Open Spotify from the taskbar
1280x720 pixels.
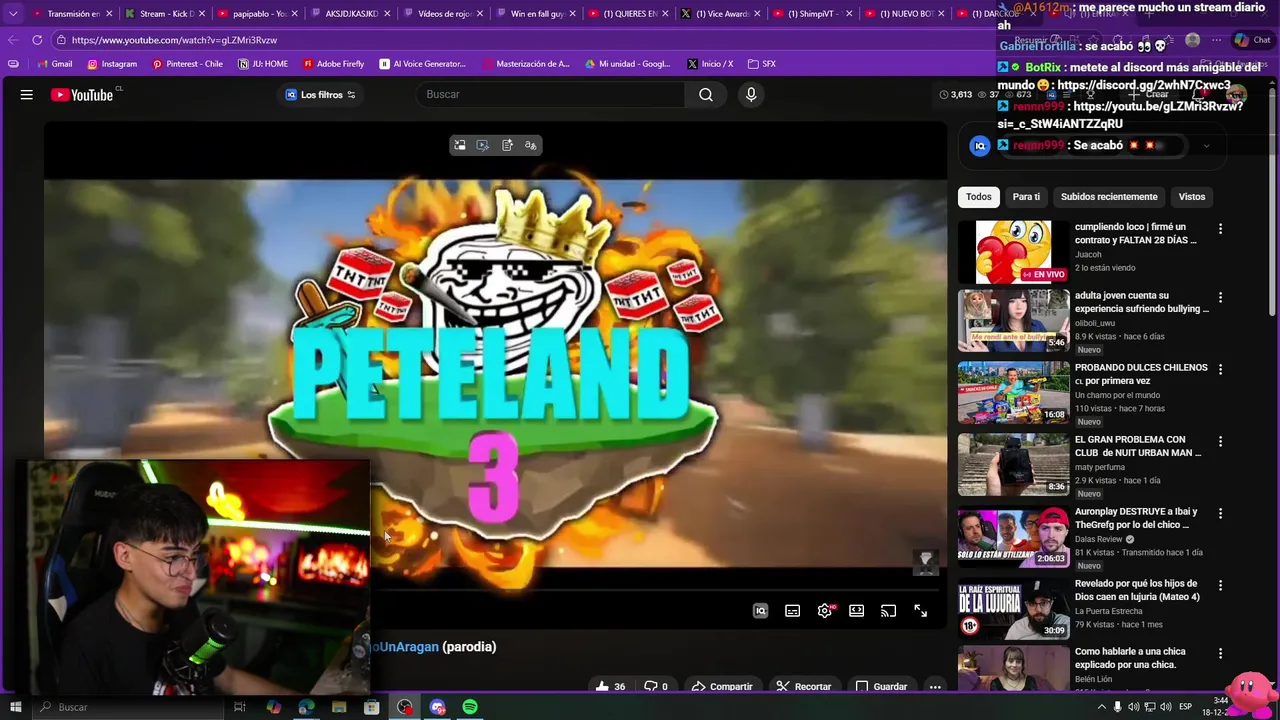pos(470,707)
